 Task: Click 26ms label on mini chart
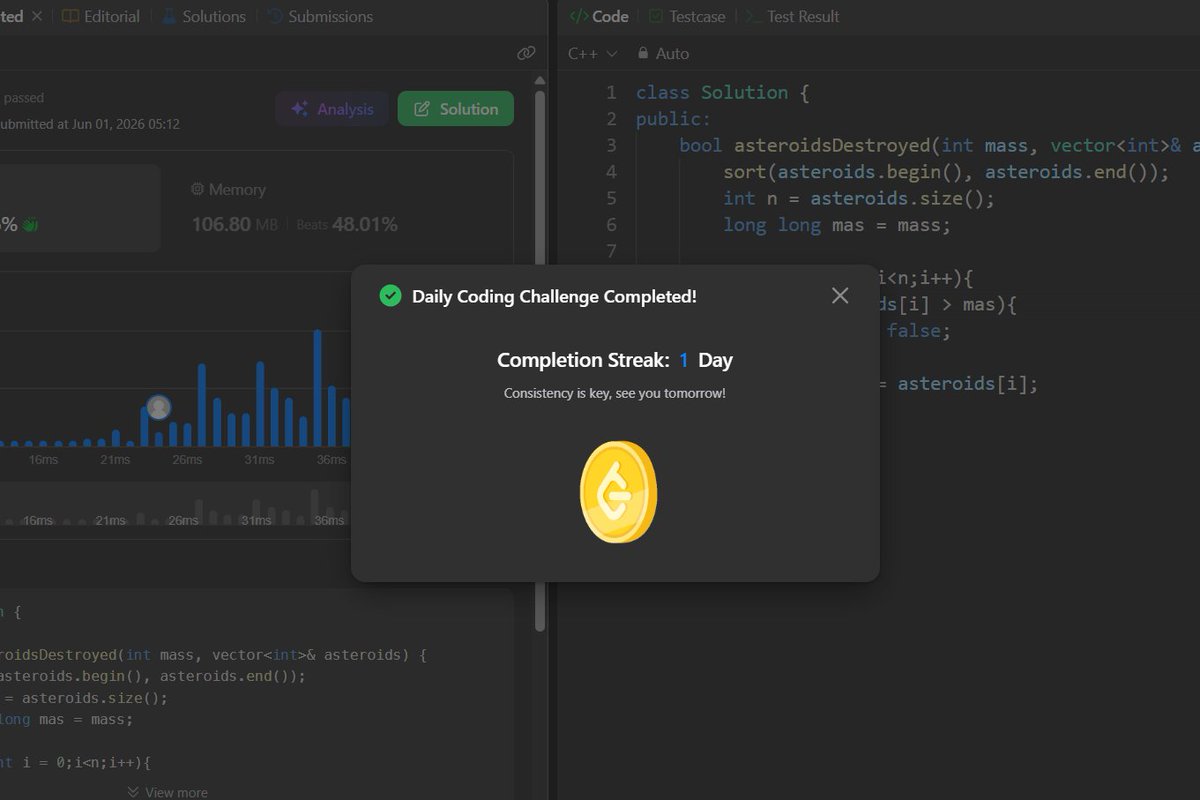tap(183, 520)
